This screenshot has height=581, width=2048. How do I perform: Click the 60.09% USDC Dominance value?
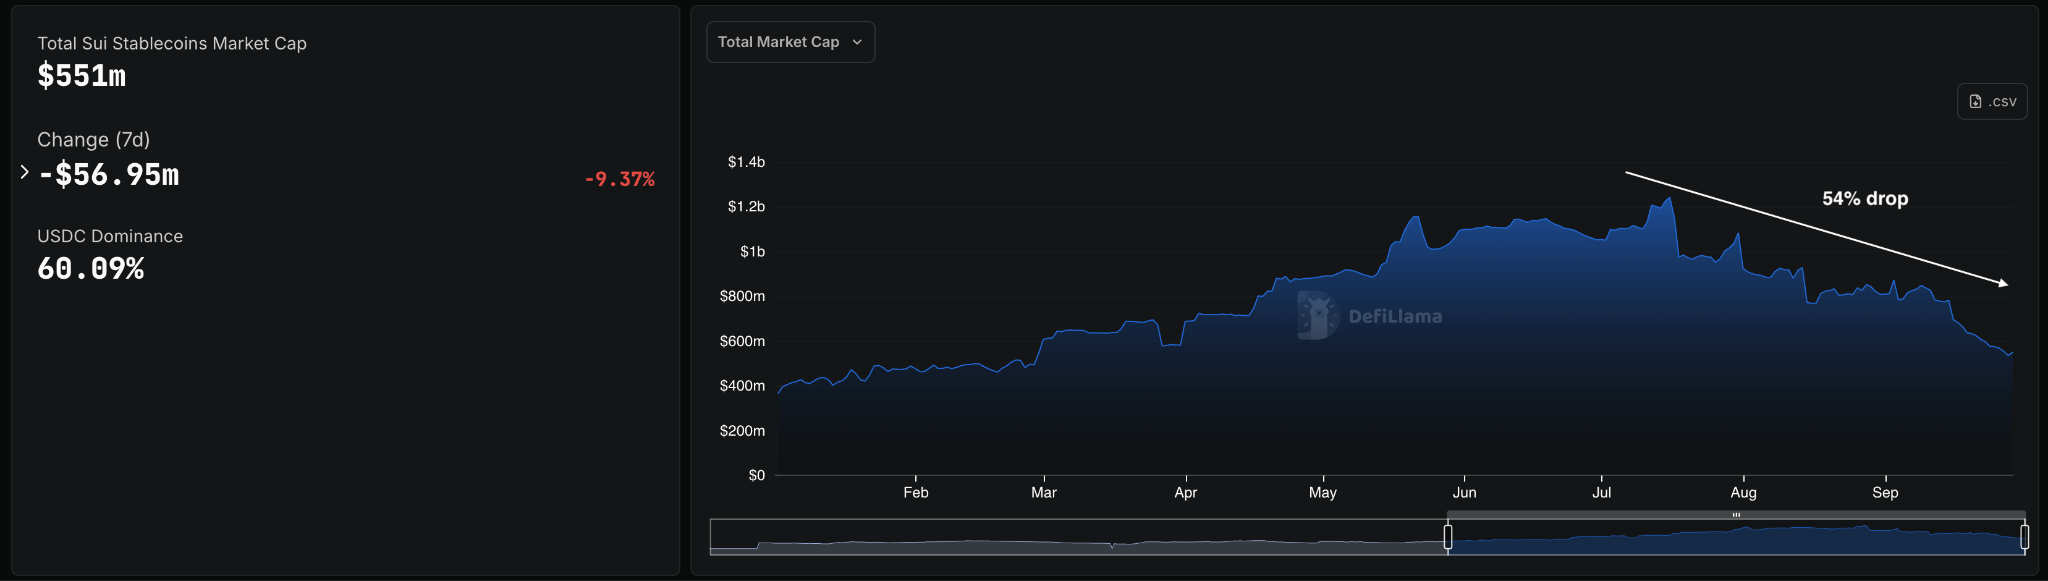click(91, 269)
